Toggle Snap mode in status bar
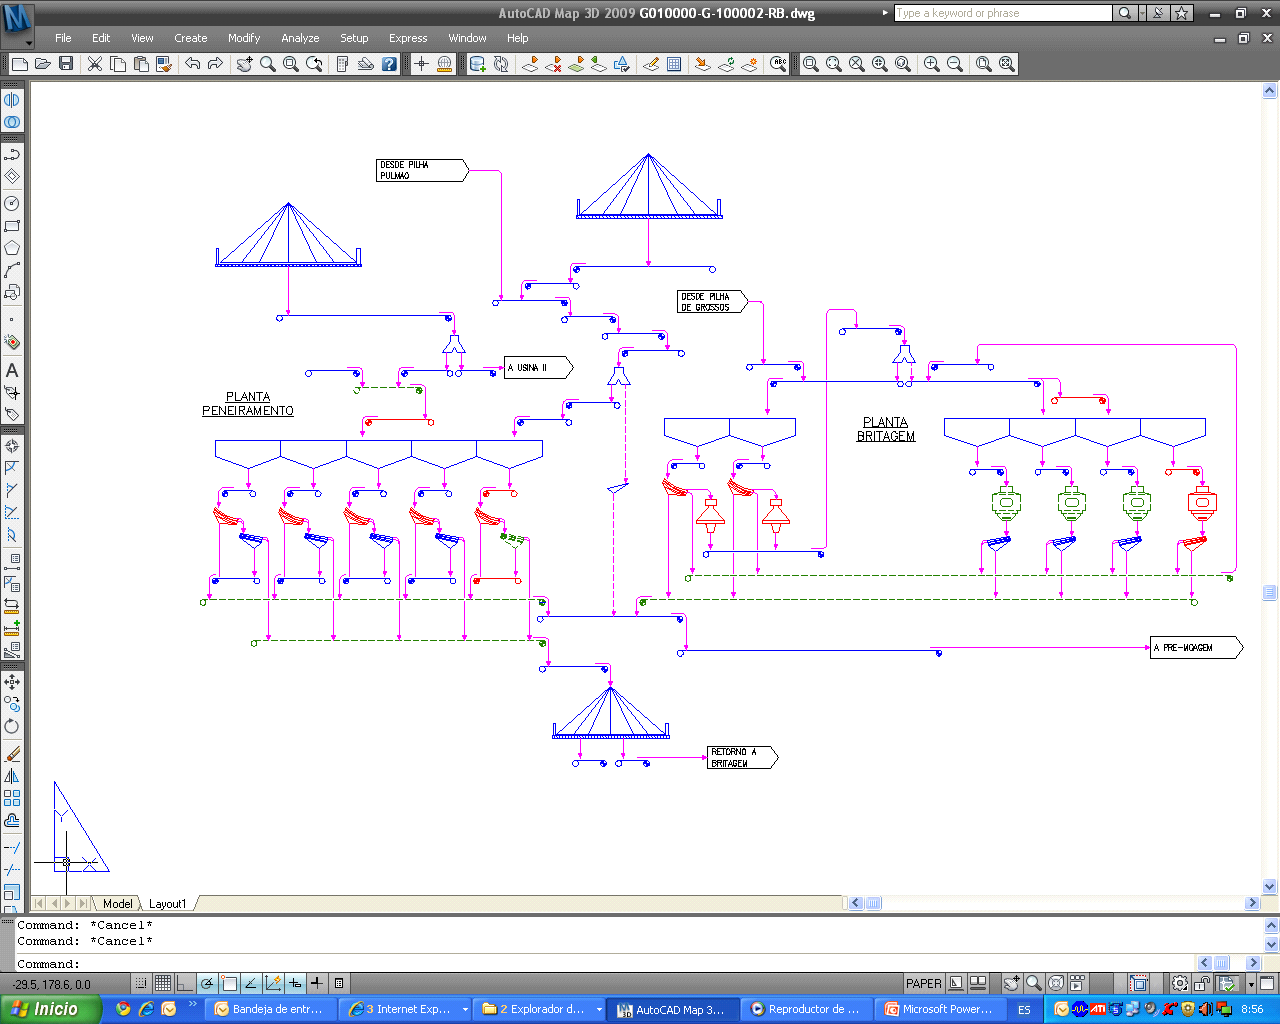The width and height of the screenshot is (1280, 1024). point(141,984)
